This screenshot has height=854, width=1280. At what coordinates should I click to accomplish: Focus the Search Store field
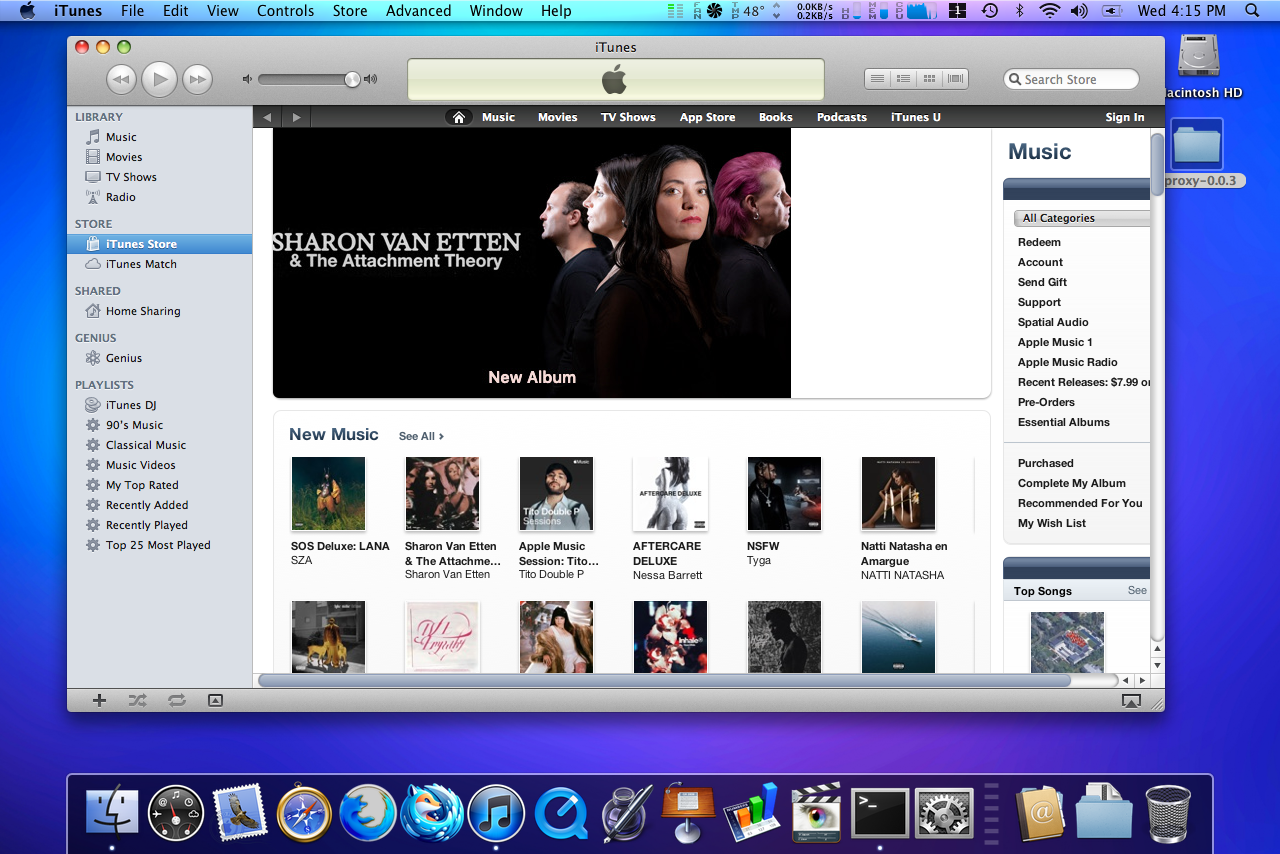pos(1071,79)
